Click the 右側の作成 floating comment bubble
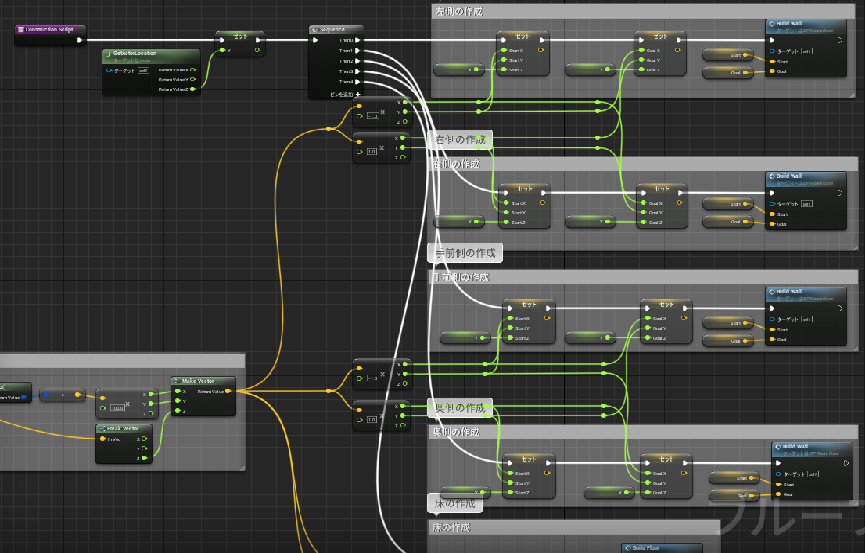This screenshot has height=553, width=865. [x=461, y=140]
